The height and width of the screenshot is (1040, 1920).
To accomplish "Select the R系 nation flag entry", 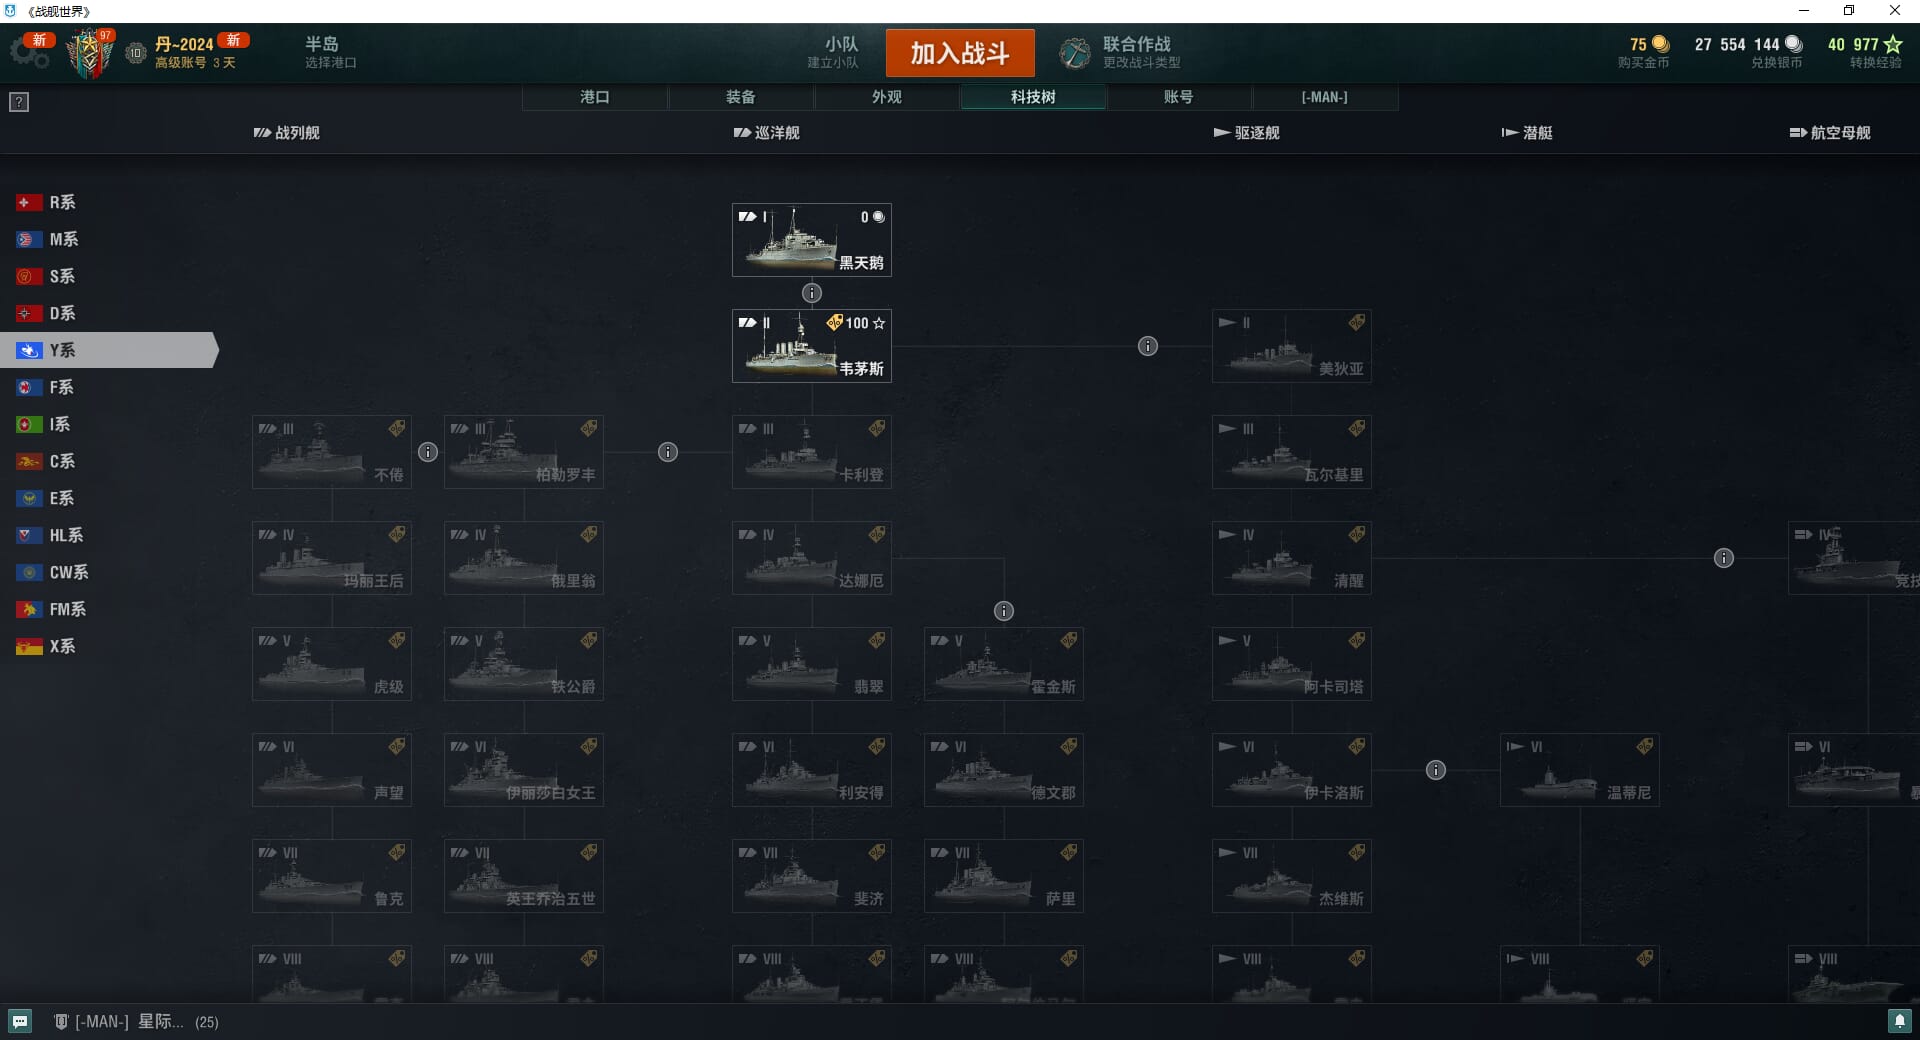I will pyautogui.click(x=46, y=202).
